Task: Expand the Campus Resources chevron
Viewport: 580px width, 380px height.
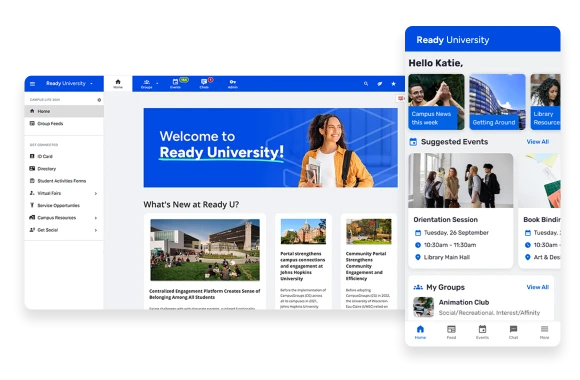Action: pos(96,218)
